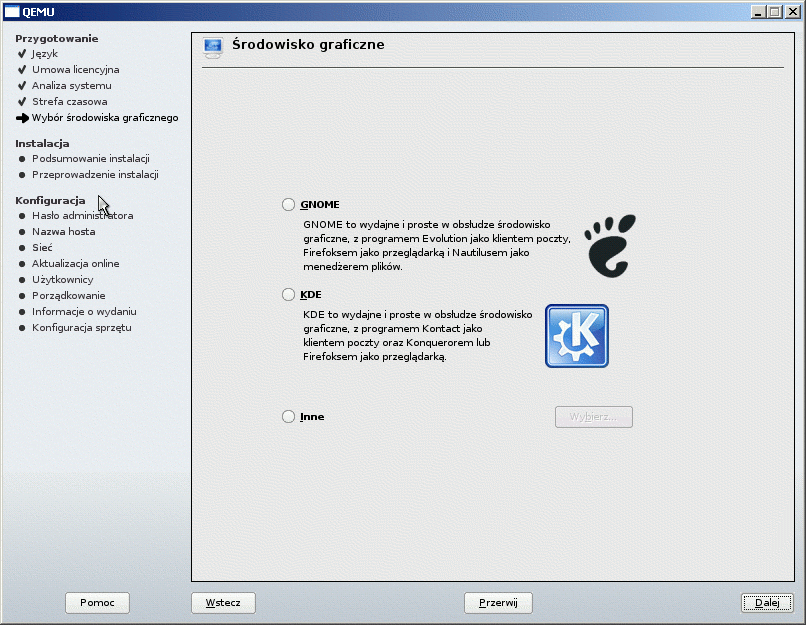806x625 pixels.
Task: Click the desktop monitor icon beside the heading
Action: [x=212, y=47]
